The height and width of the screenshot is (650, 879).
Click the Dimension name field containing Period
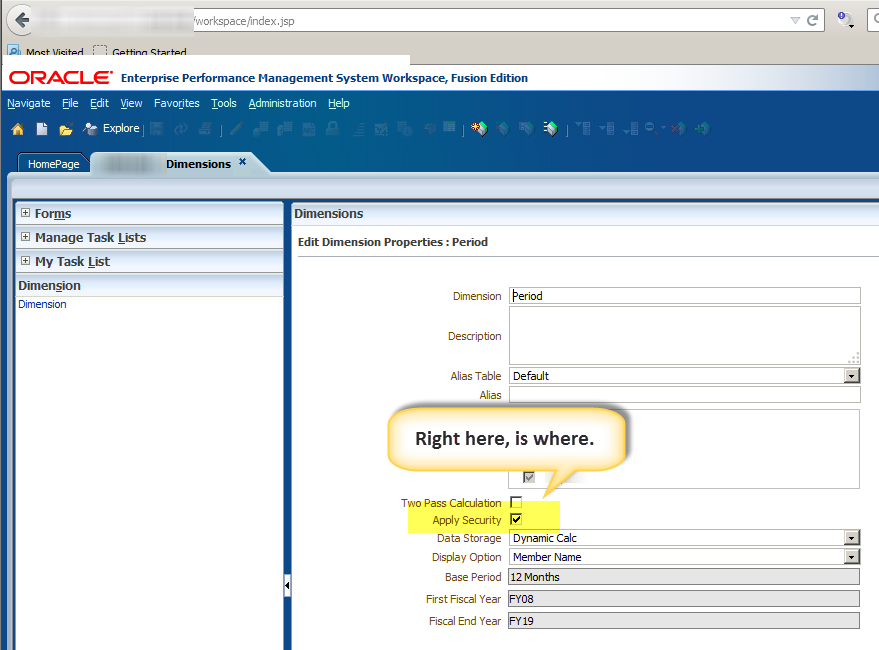[684, 296]
